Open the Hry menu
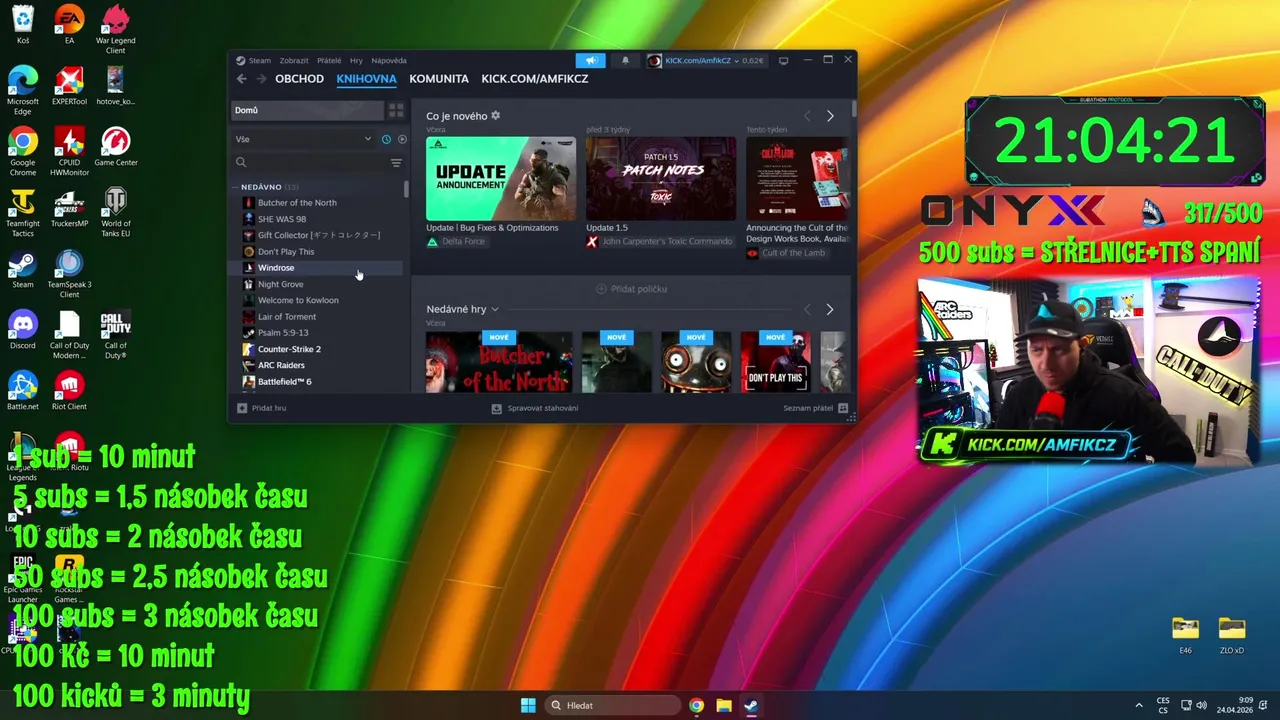 click(356, 60)
